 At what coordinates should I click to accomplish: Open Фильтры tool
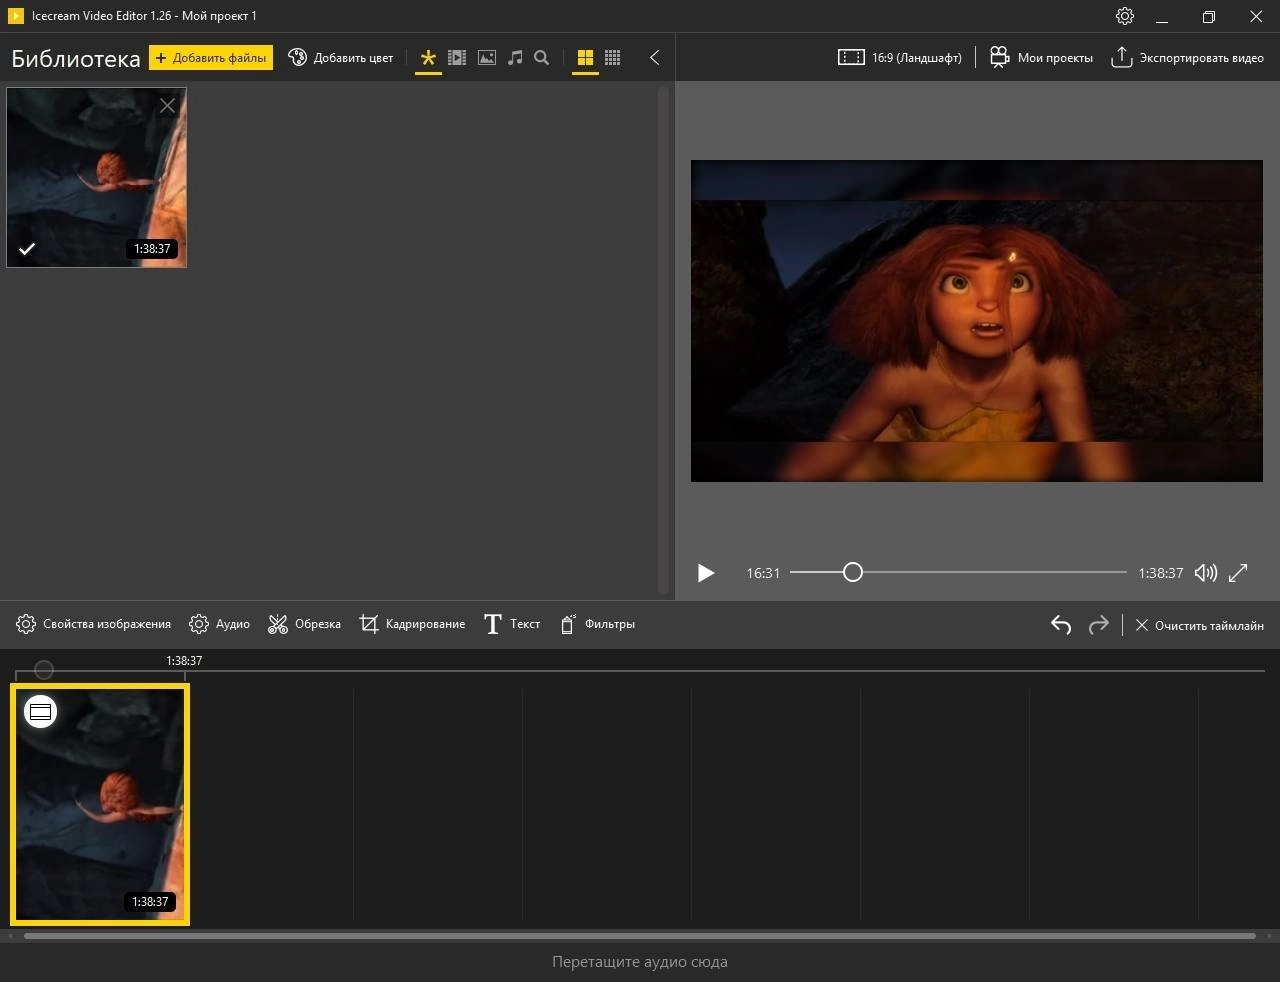point(597,624)
